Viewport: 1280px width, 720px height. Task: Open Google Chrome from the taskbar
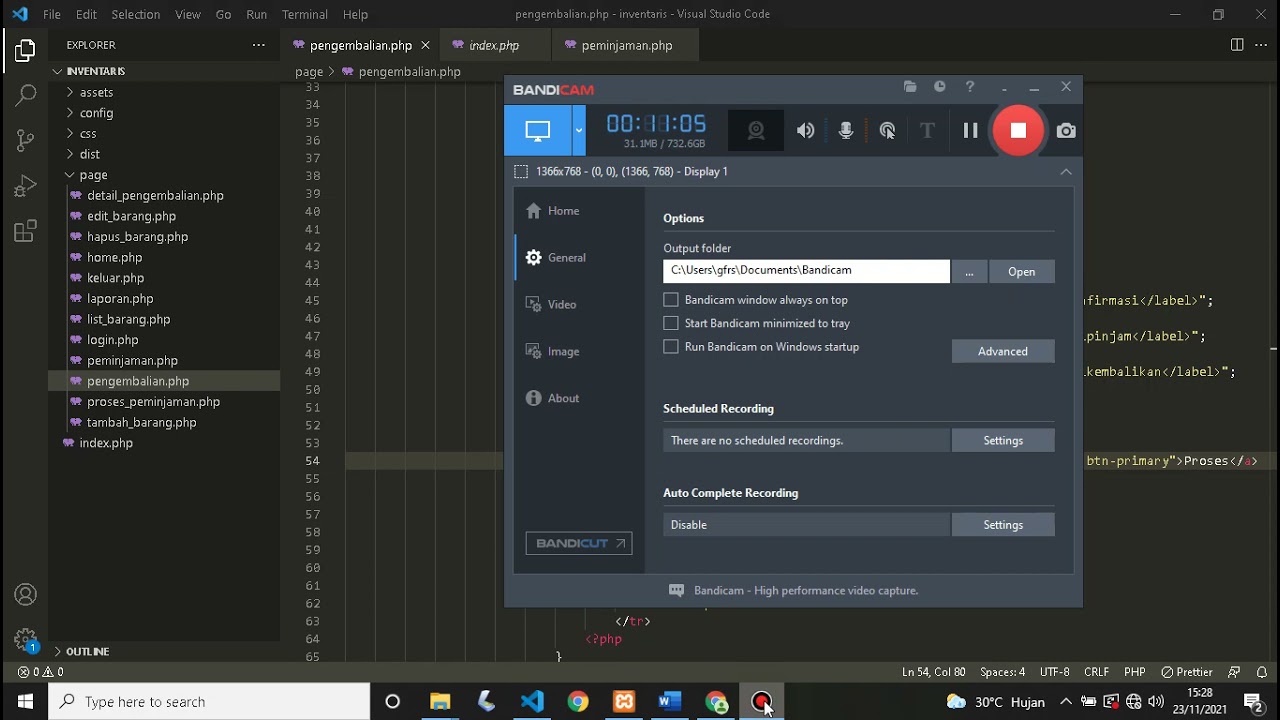[578, 701]
